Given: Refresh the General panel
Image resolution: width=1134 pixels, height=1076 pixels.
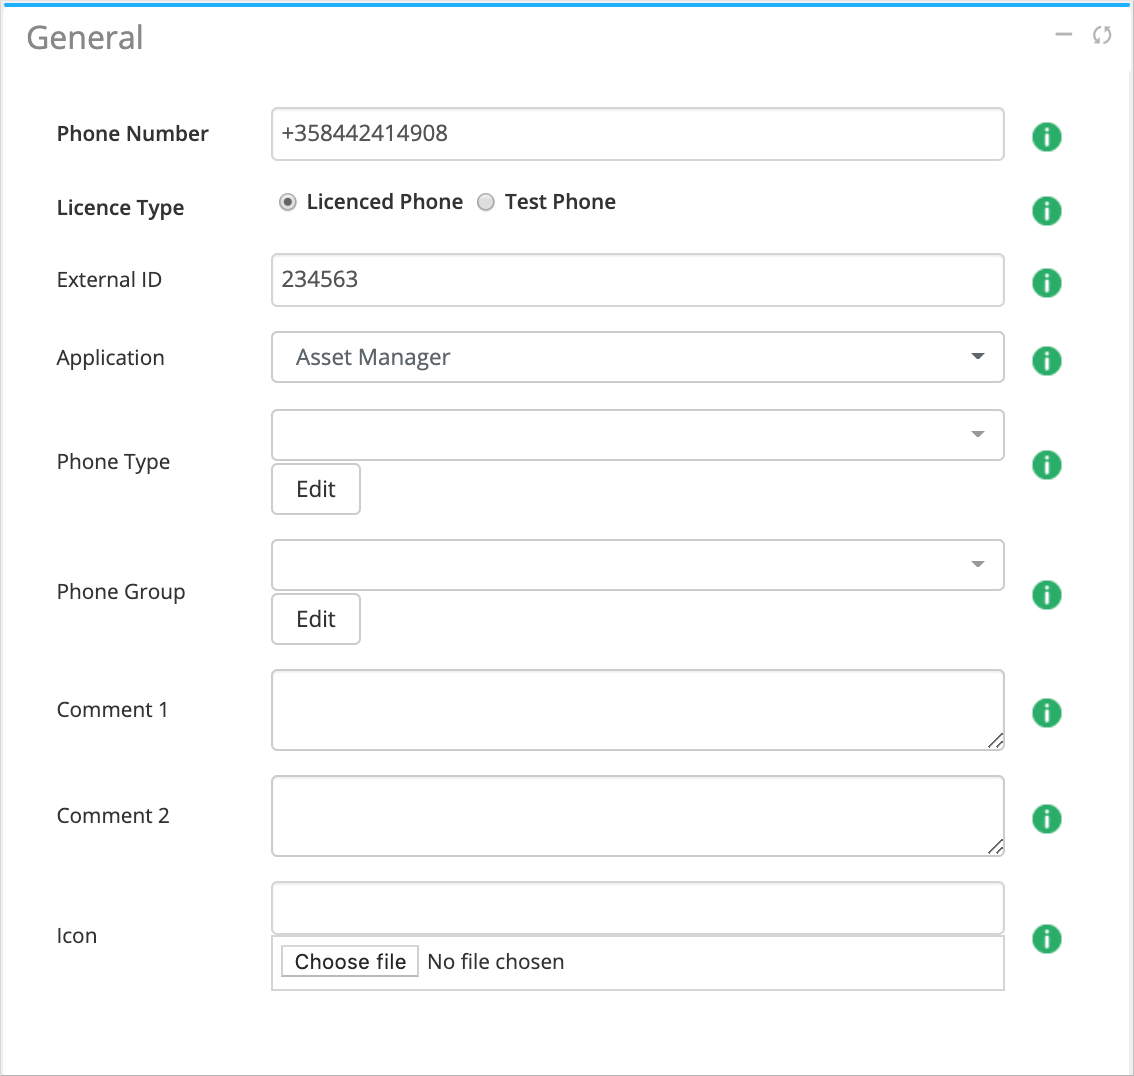Looking at the screenshot, I should (1102, 36).
